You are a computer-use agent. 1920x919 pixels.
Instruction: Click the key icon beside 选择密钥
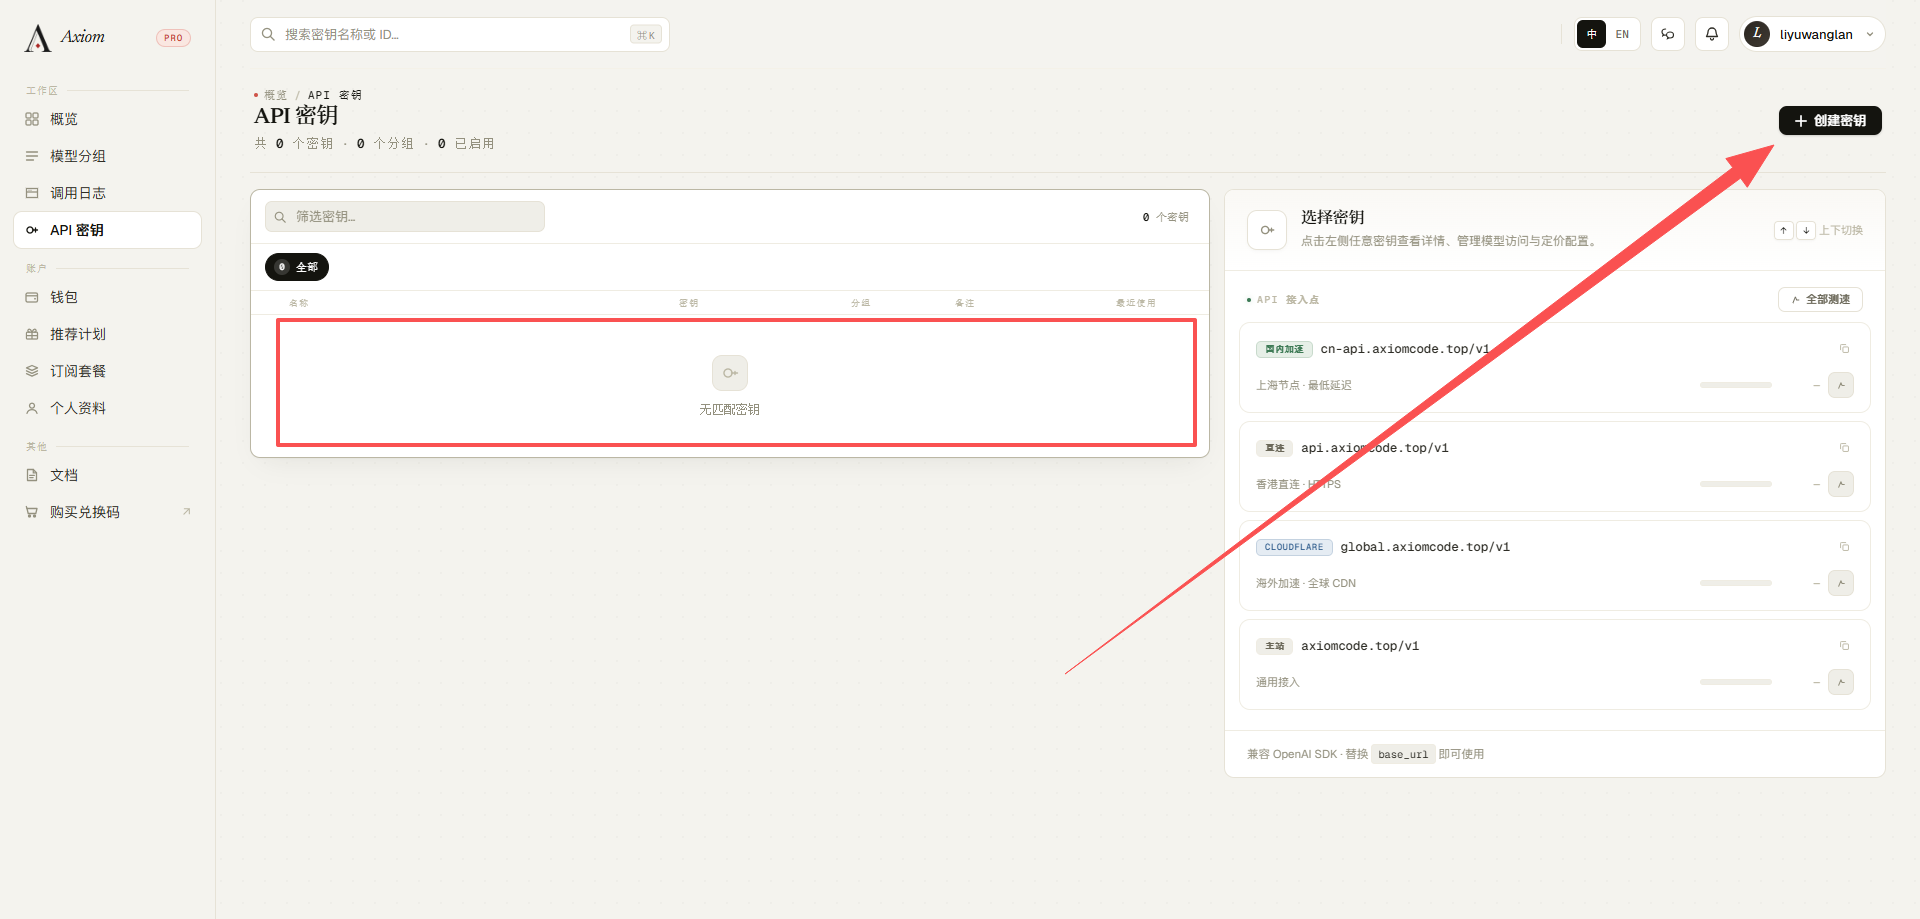tap(1267, 230)
